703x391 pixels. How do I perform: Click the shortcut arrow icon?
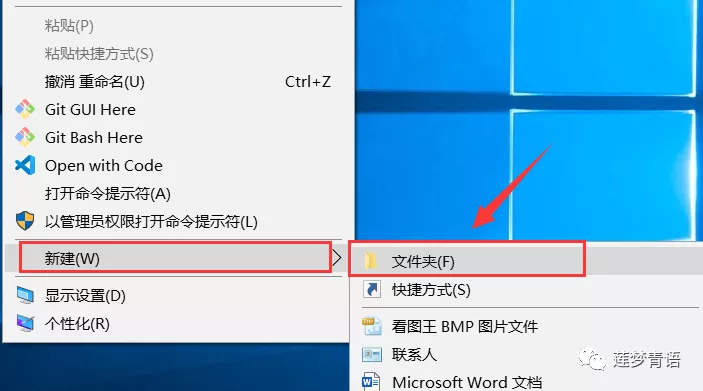click(372, 290)
